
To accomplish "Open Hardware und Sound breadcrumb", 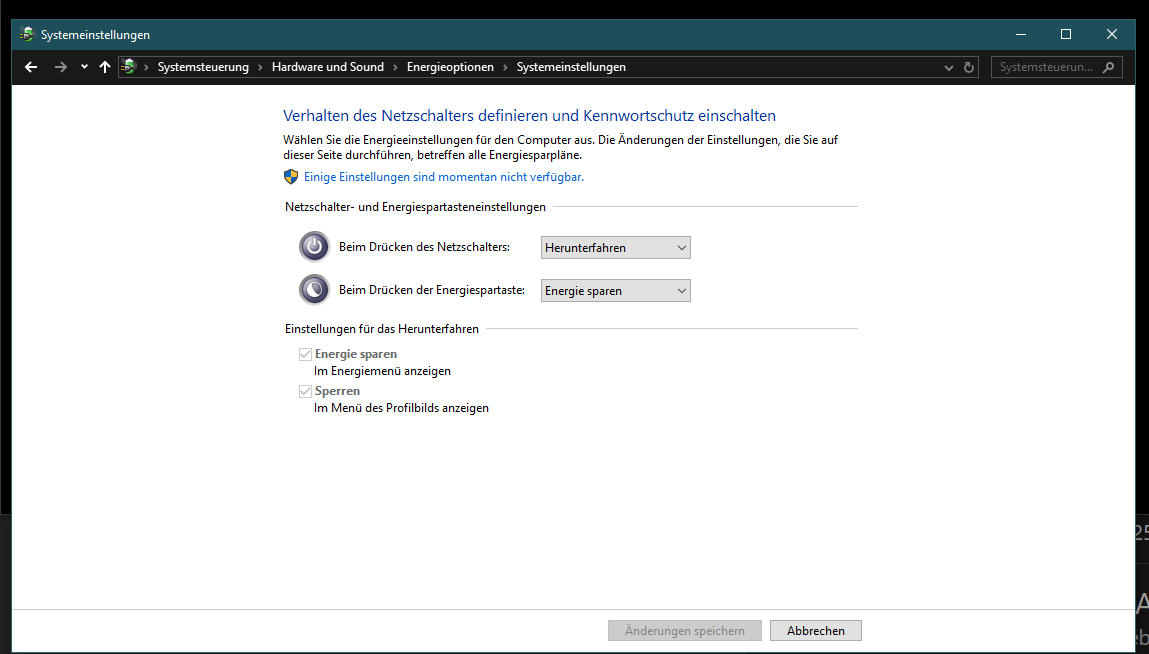I will click(x=328, y=67).
